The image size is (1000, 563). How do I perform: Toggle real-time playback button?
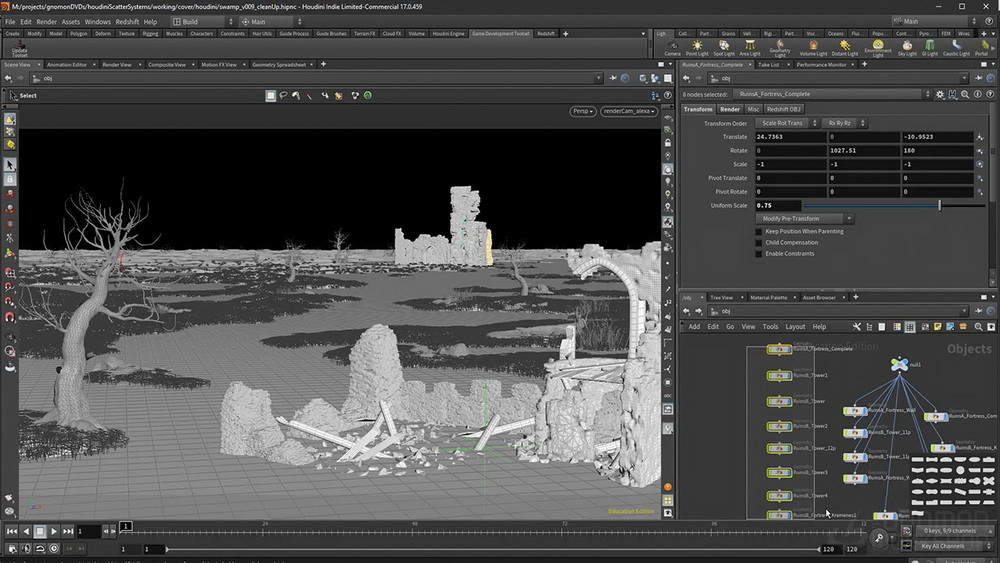[x=54, y=548]
